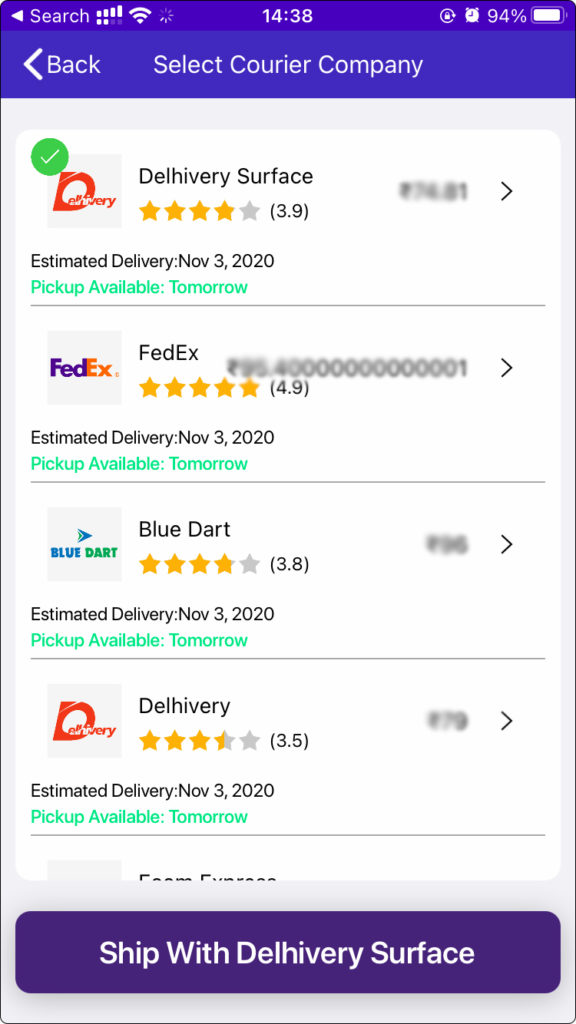The height and width of the screenshot is (1024, 576).
Task: Tap Delhivery Surface star rating
Action: (x=199, y=211)
